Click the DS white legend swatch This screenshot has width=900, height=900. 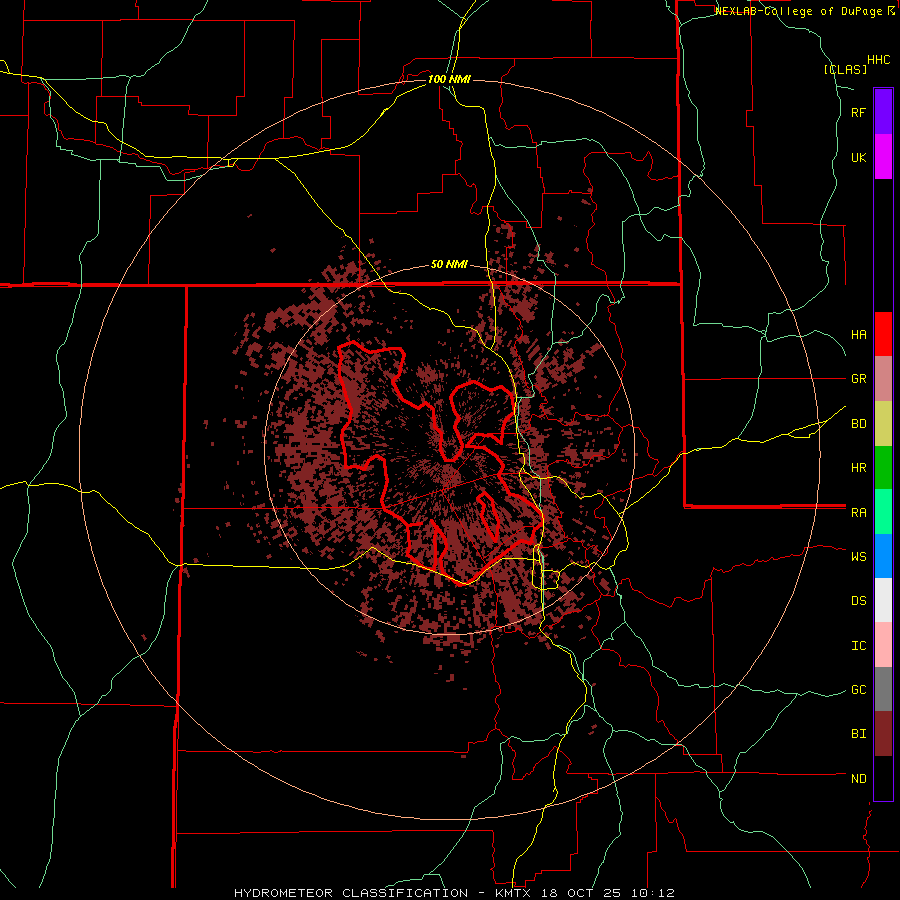[x=883, y=600]
